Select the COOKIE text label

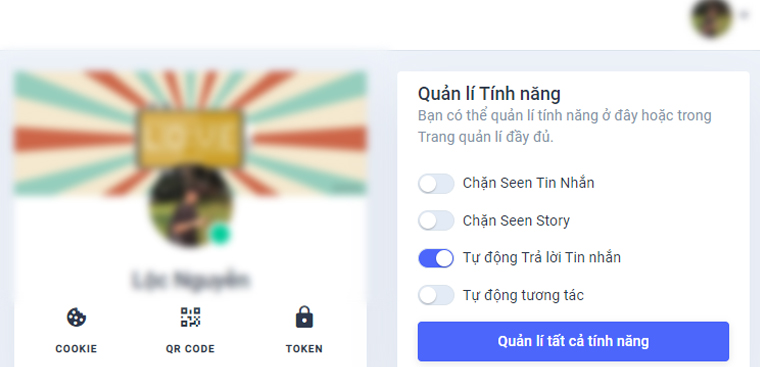76,349
